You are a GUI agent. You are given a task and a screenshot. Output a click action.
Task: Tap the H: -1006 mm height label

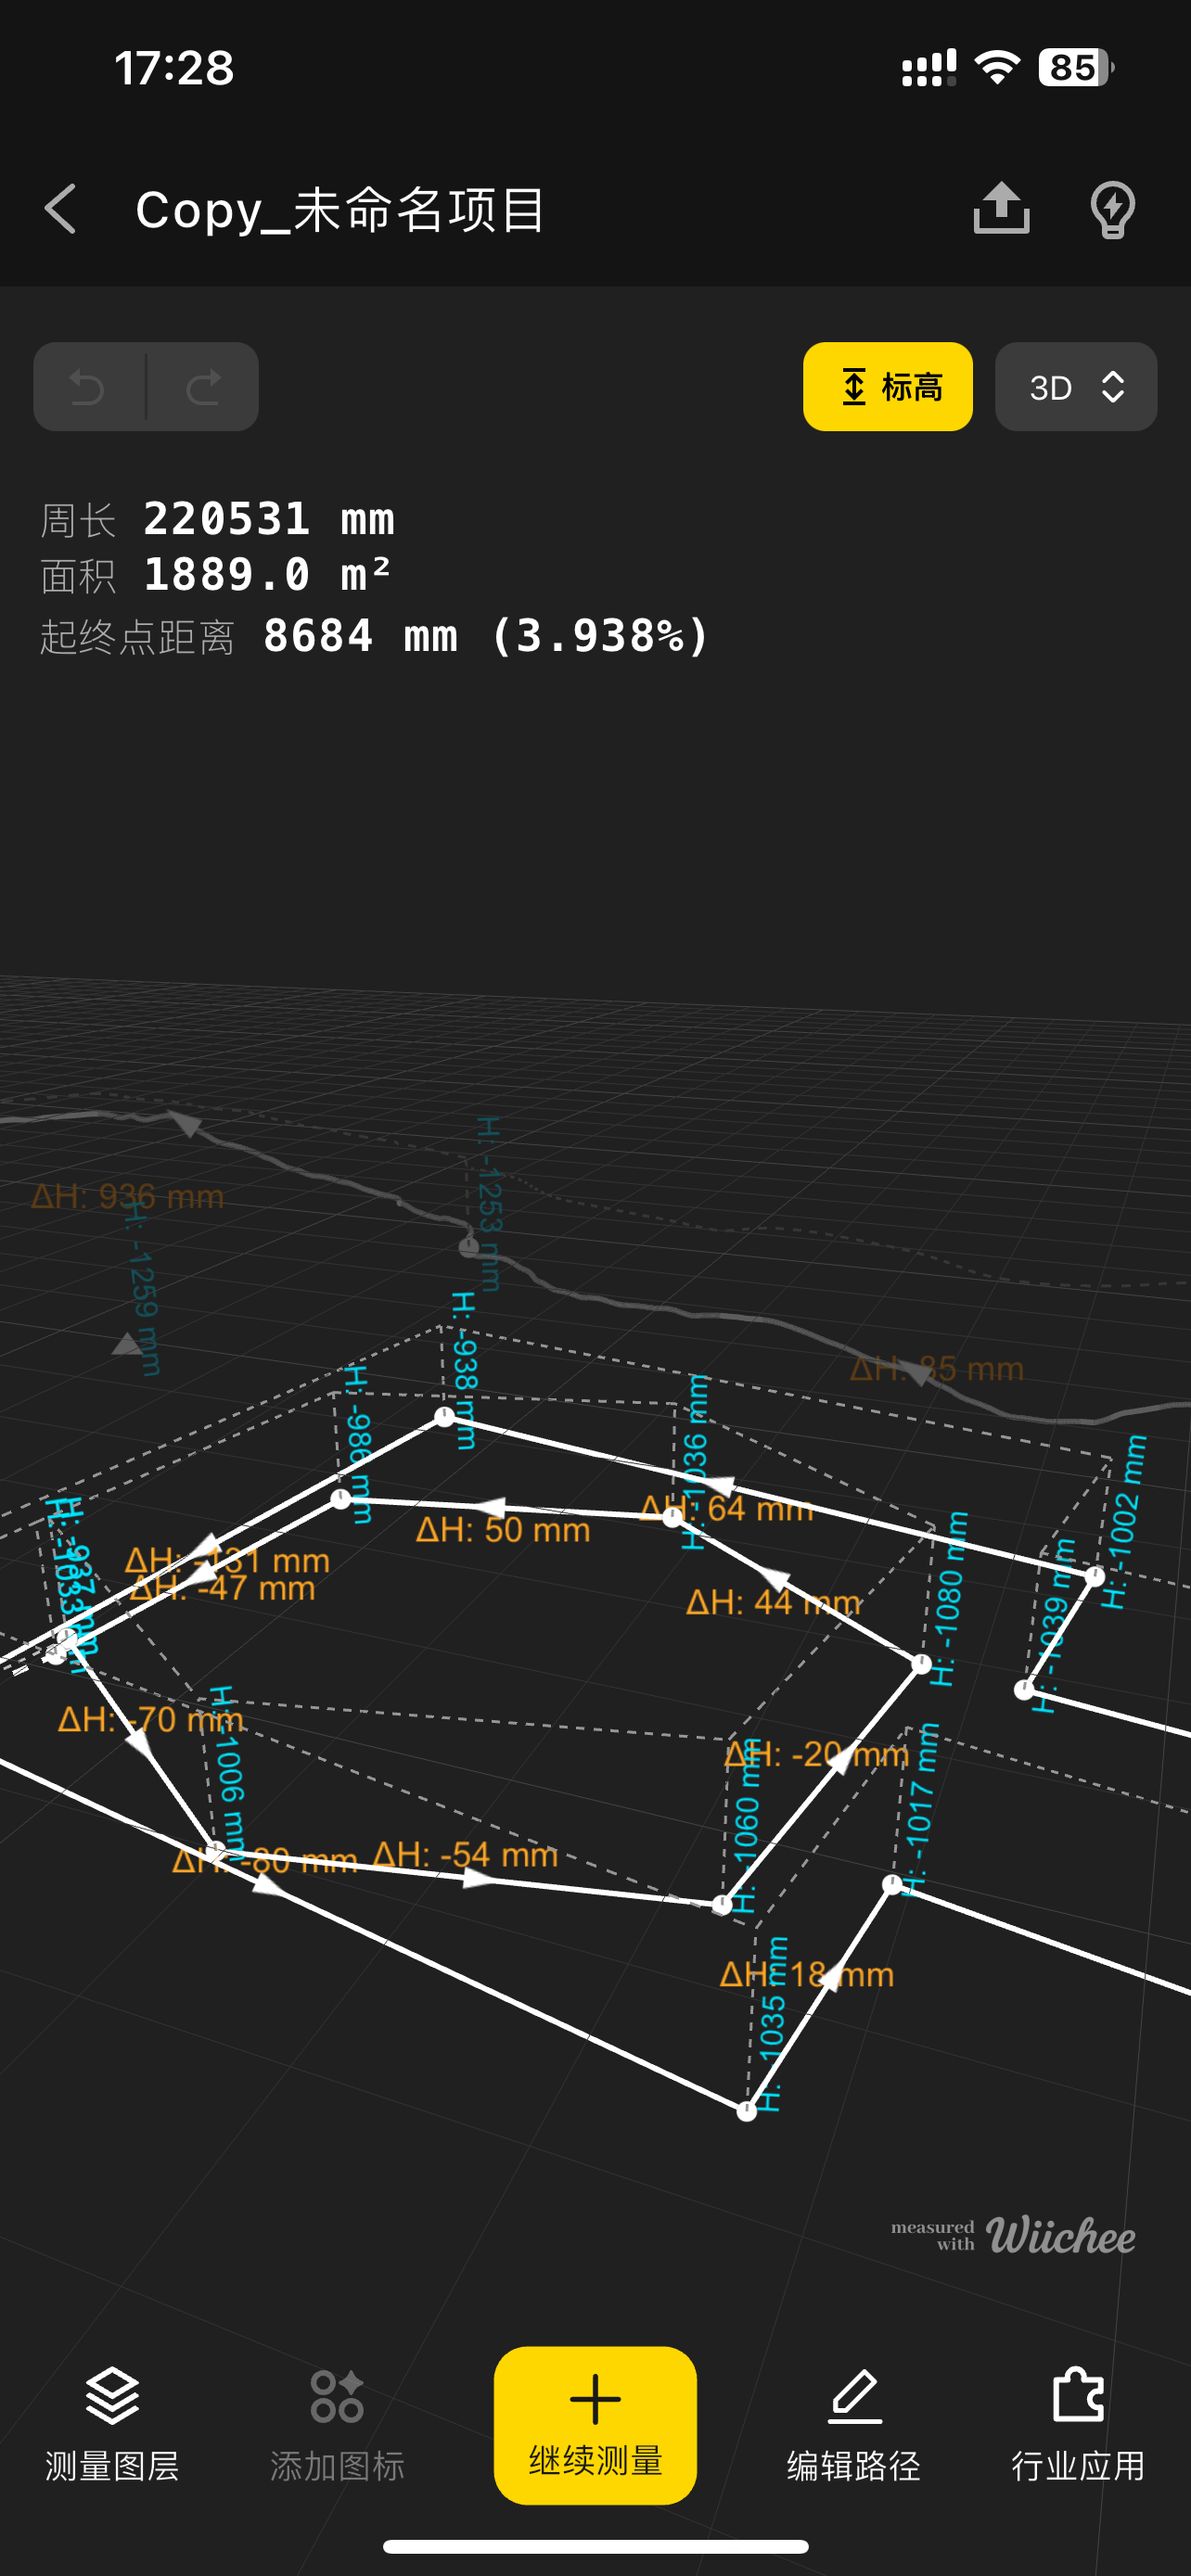click(x=227, y=1771)
